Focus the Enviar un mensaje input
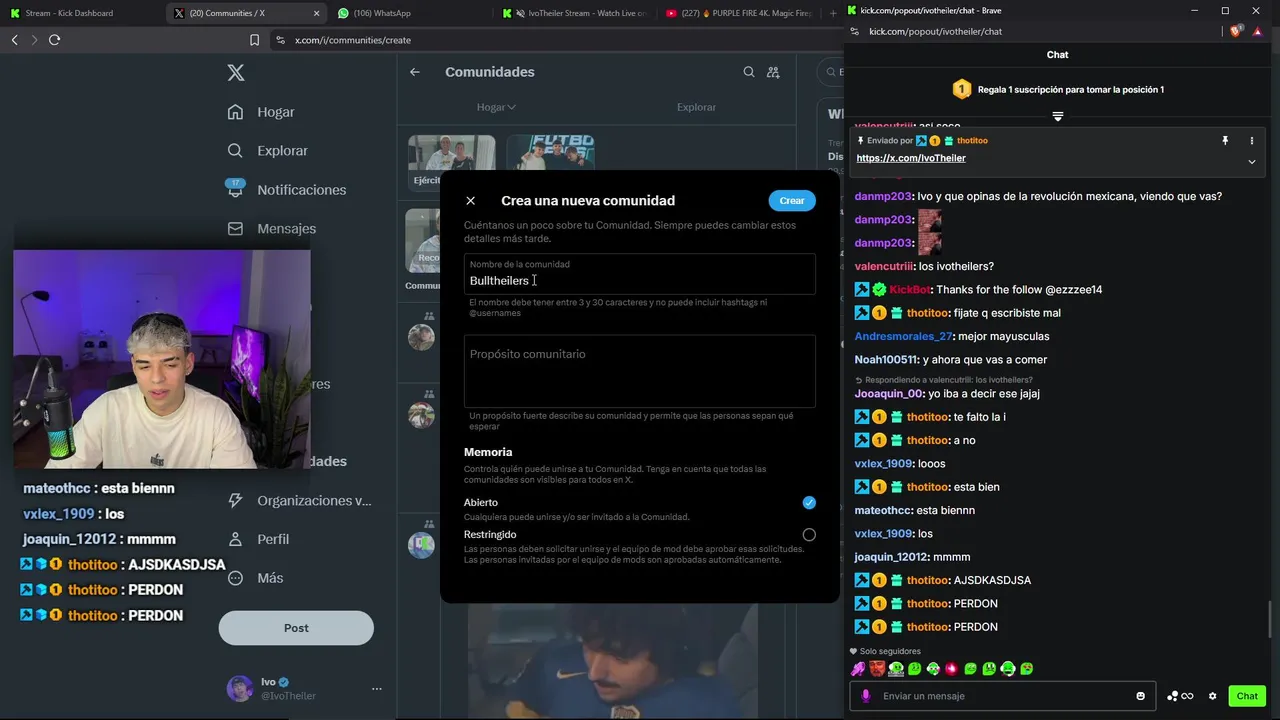This screenshot has width=1280, height=720. click(x=1005, y=696)
